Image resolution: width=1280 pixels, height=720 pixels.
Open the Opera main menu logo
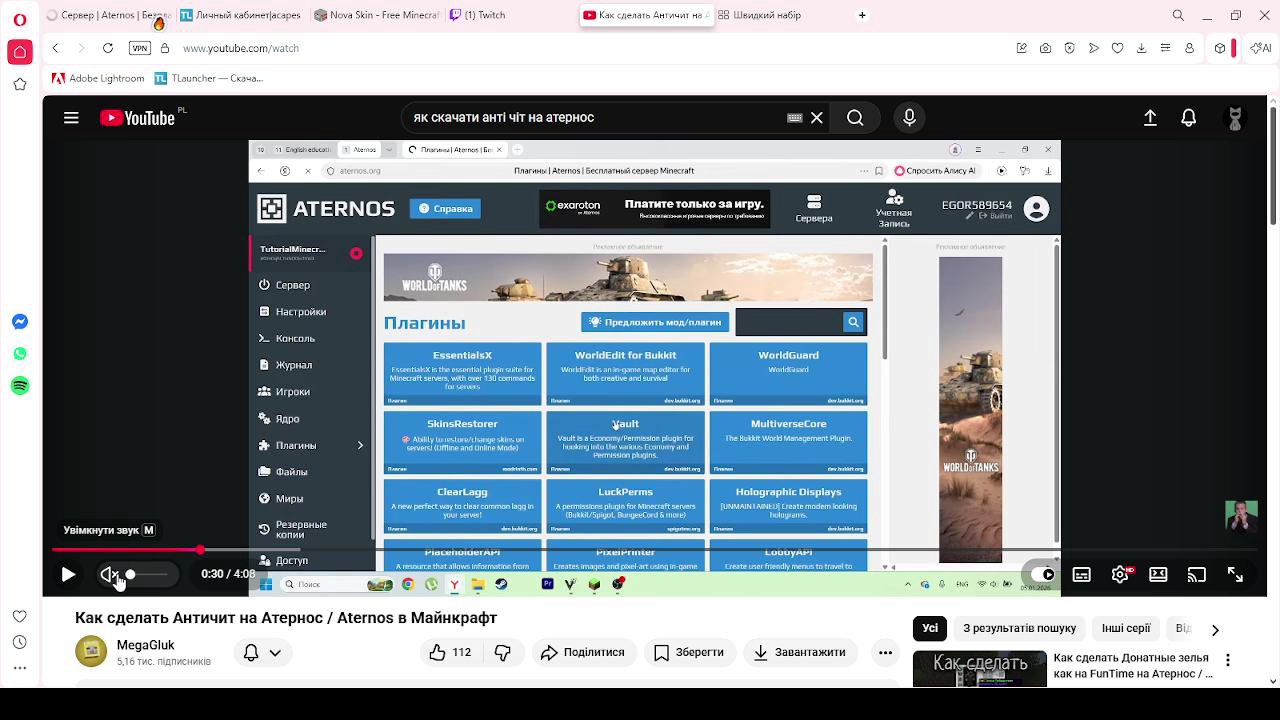pos(19,18)
